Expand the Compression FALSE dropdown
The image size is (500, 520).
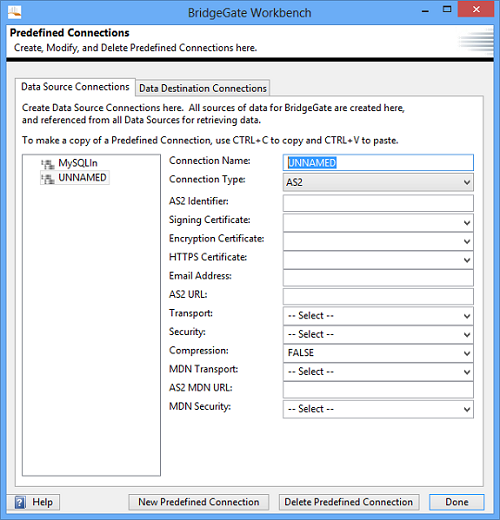coord(378,353)
